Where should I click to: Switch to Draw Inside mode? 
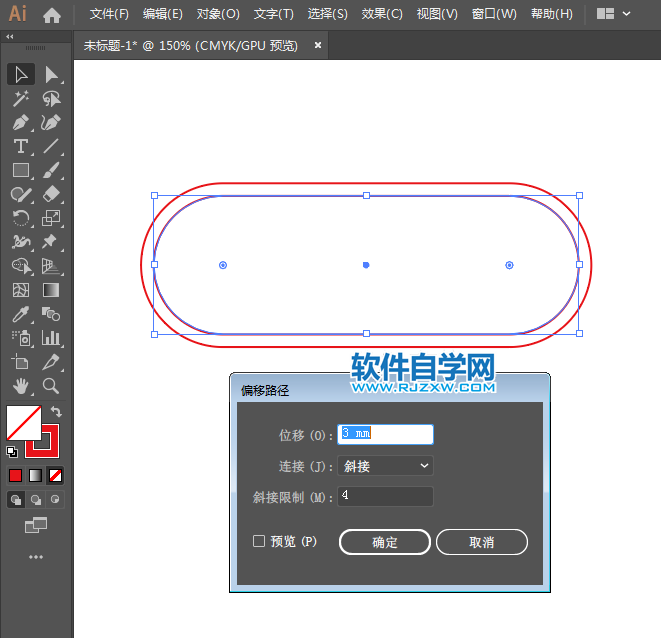tap(55, 500)
